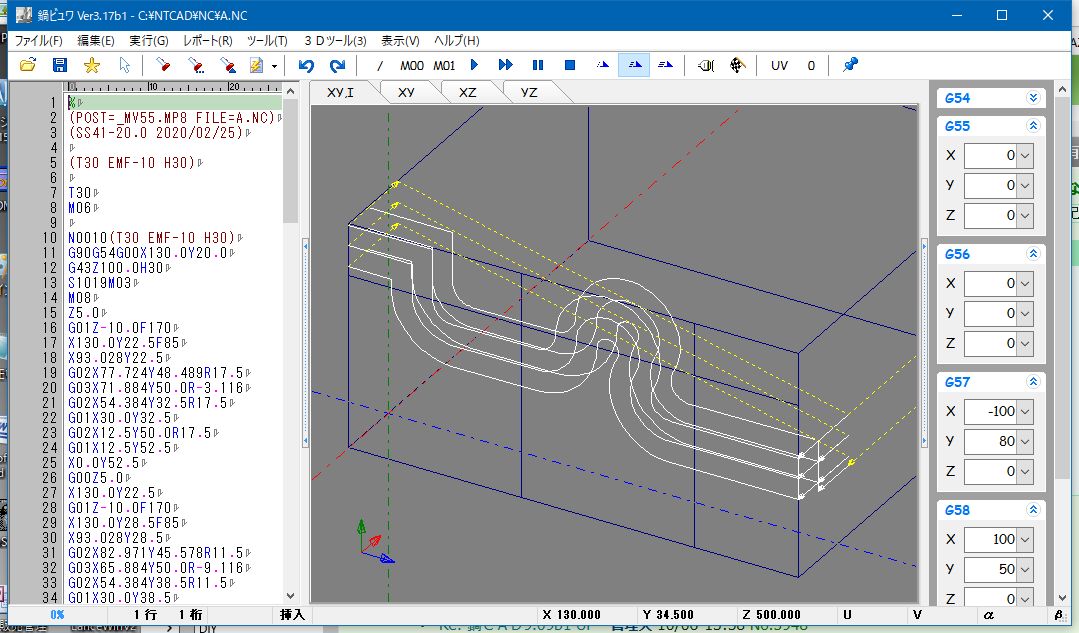Undo the last edit
The image size is (1079, 633).
tap(306, 65)
